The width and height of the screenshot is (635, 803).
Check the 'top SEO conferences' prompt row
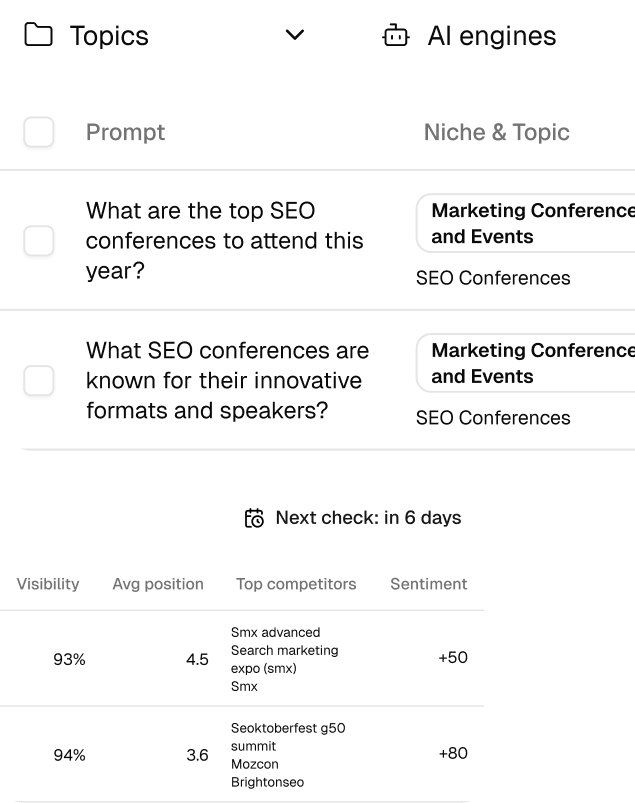(x=39, y=241)
